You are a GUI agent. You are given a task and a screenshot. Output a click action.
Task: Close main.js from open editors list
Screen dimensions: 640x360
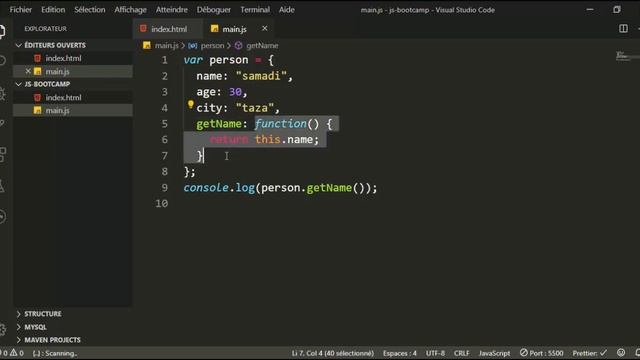click(28, 71)
